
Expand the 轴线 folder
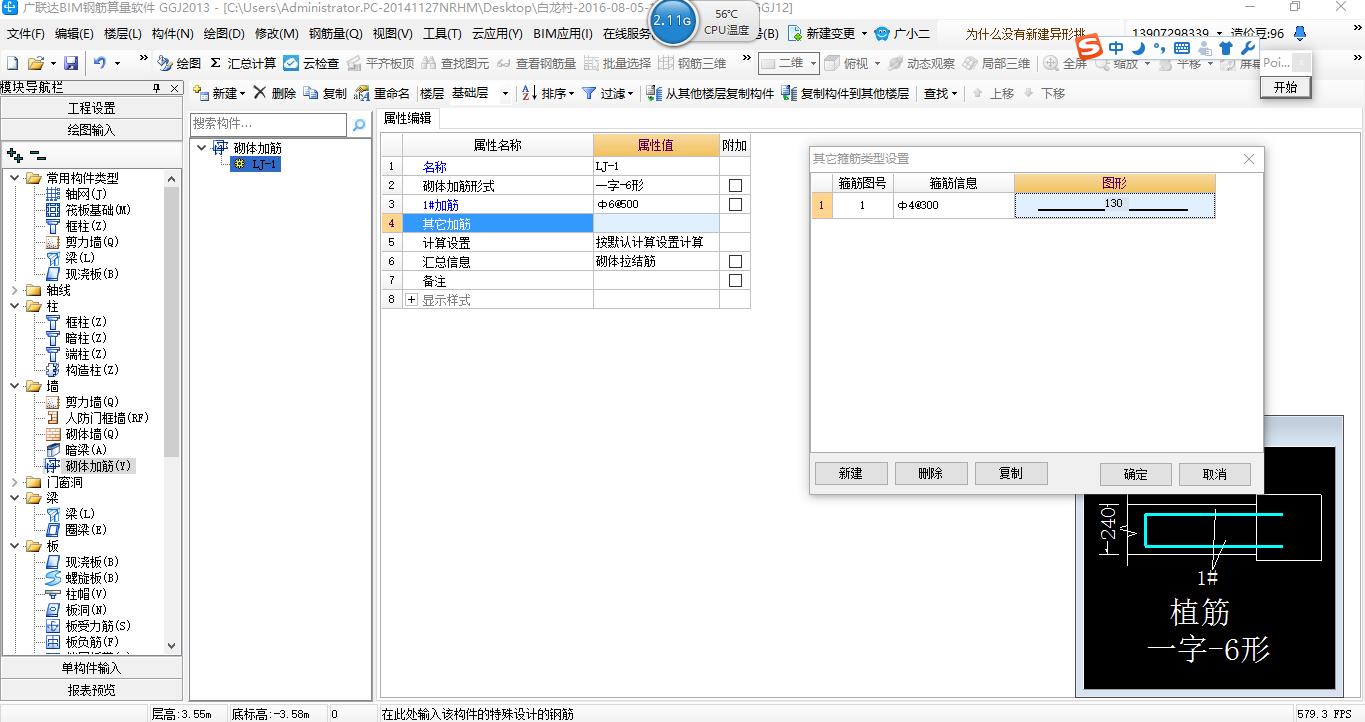point(14,290)
